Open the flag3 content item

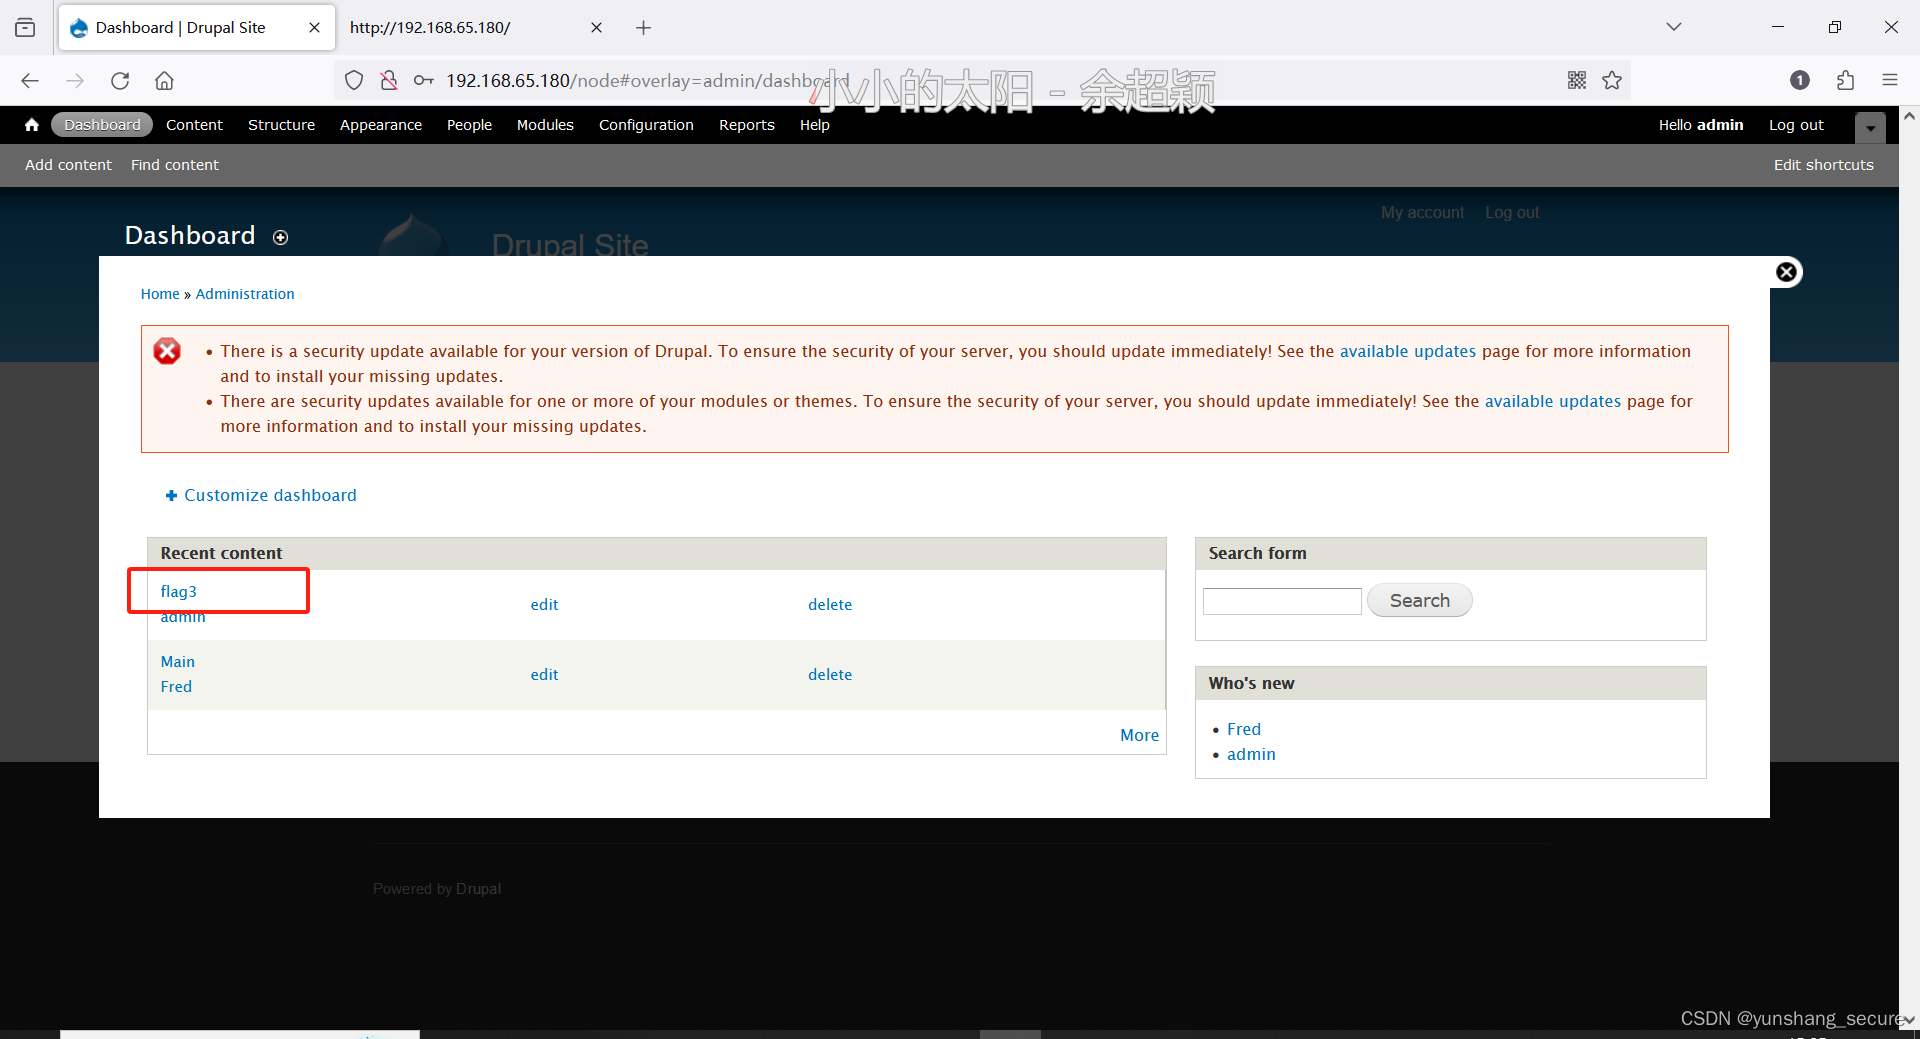[x=179, y=591]
